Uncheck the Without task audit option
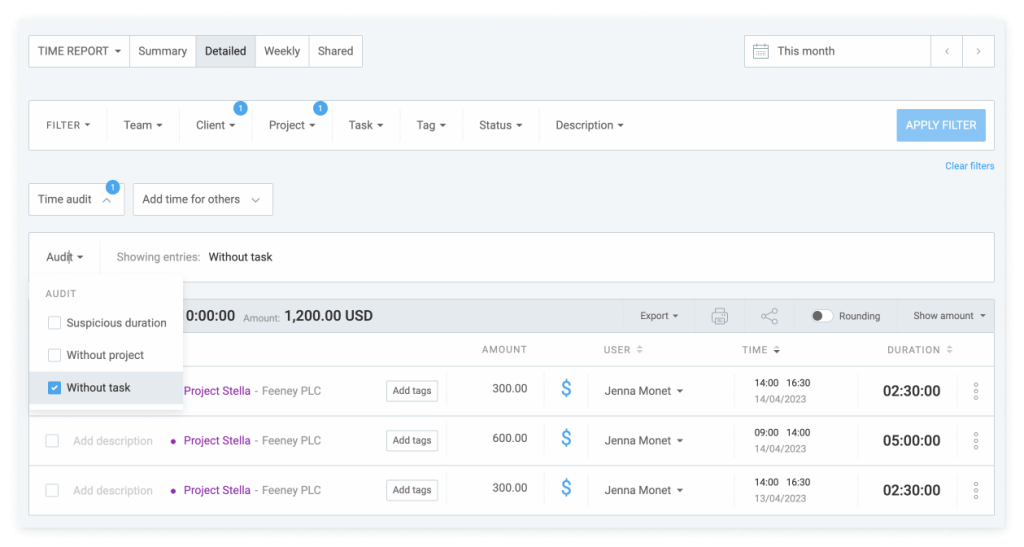 point(54,388)
